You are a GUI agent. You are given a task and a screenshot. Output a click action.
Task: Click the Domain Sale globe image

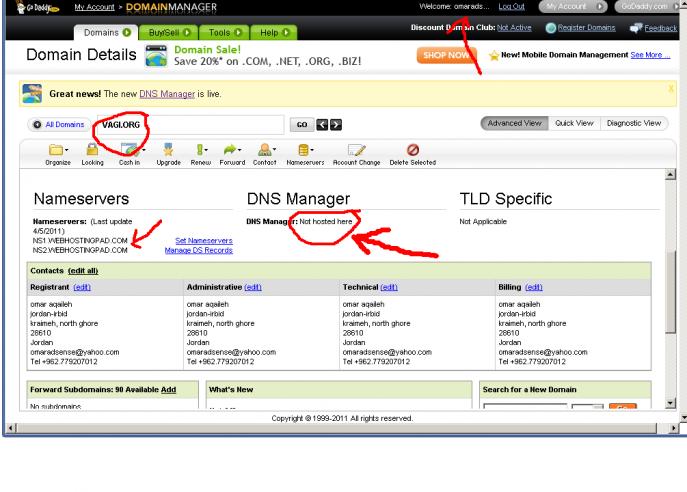click(x=156, y=56)
